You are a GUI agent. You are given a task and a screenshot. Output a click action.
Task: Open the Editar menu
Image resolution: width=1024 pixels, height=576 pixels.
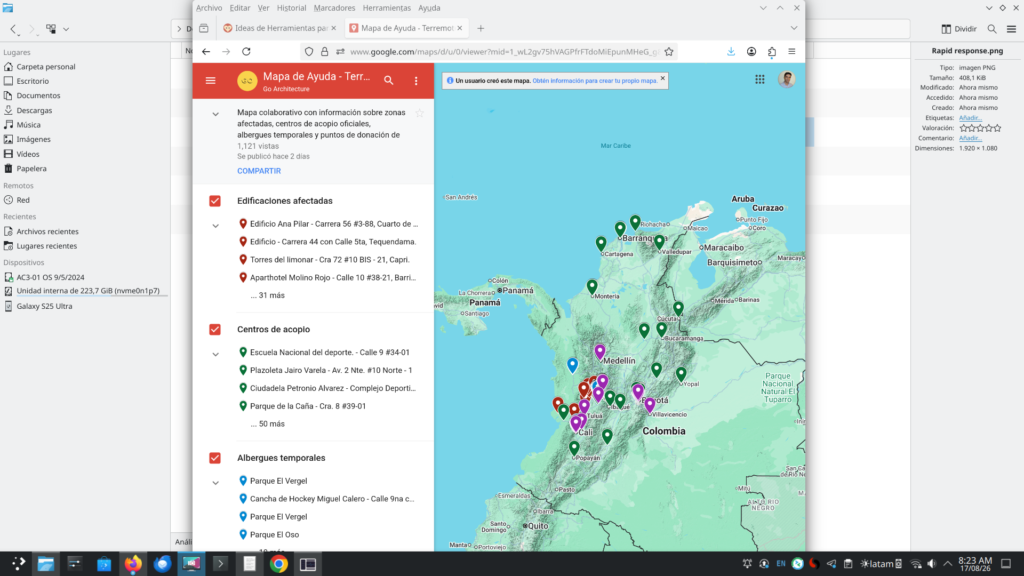point(240,8)
